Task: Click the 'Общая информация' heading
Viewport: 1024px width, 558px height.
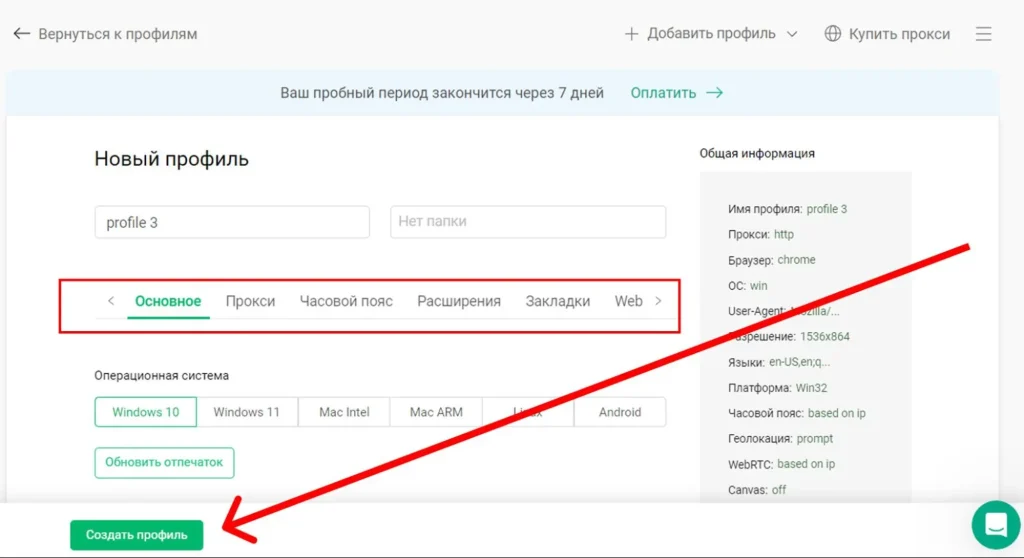Action: 757,154
